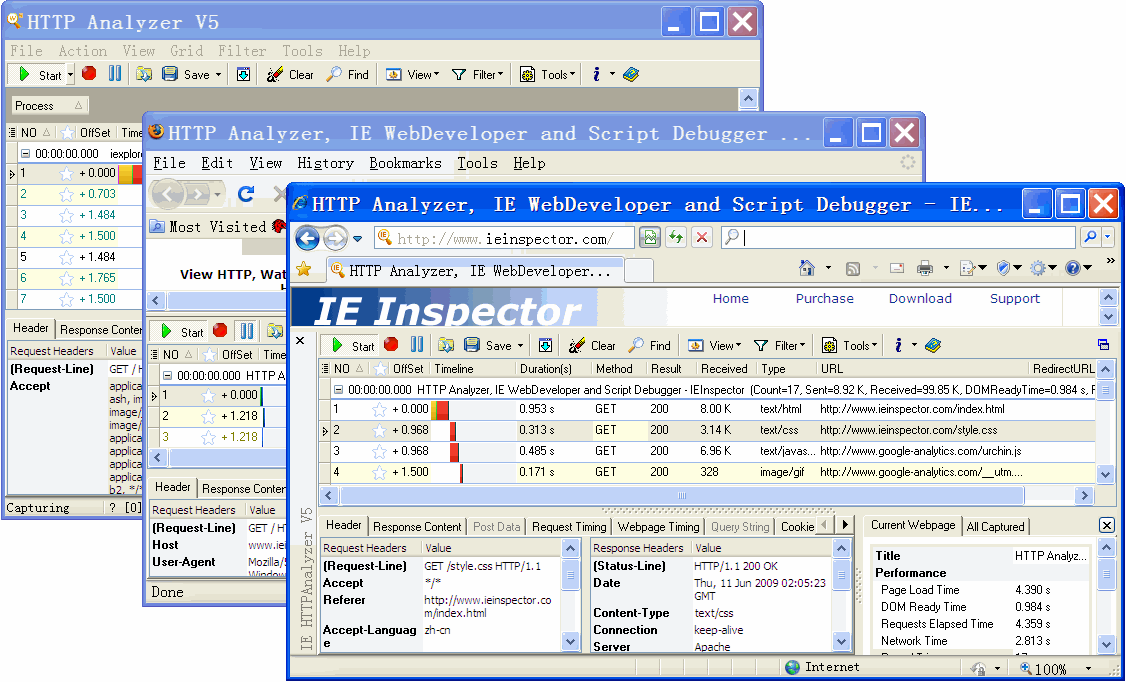1126x682 pixels.
Task: Open the Filter dropdown in the IE analyzer toolbar
Action: click(780, 345)
